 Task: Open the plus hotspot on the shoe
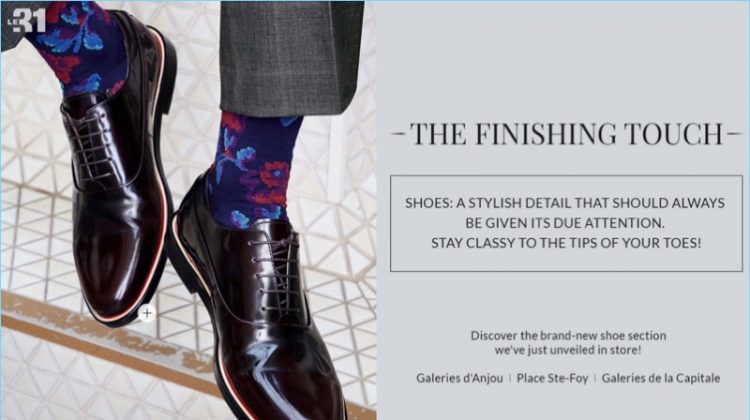coord(147,313)
